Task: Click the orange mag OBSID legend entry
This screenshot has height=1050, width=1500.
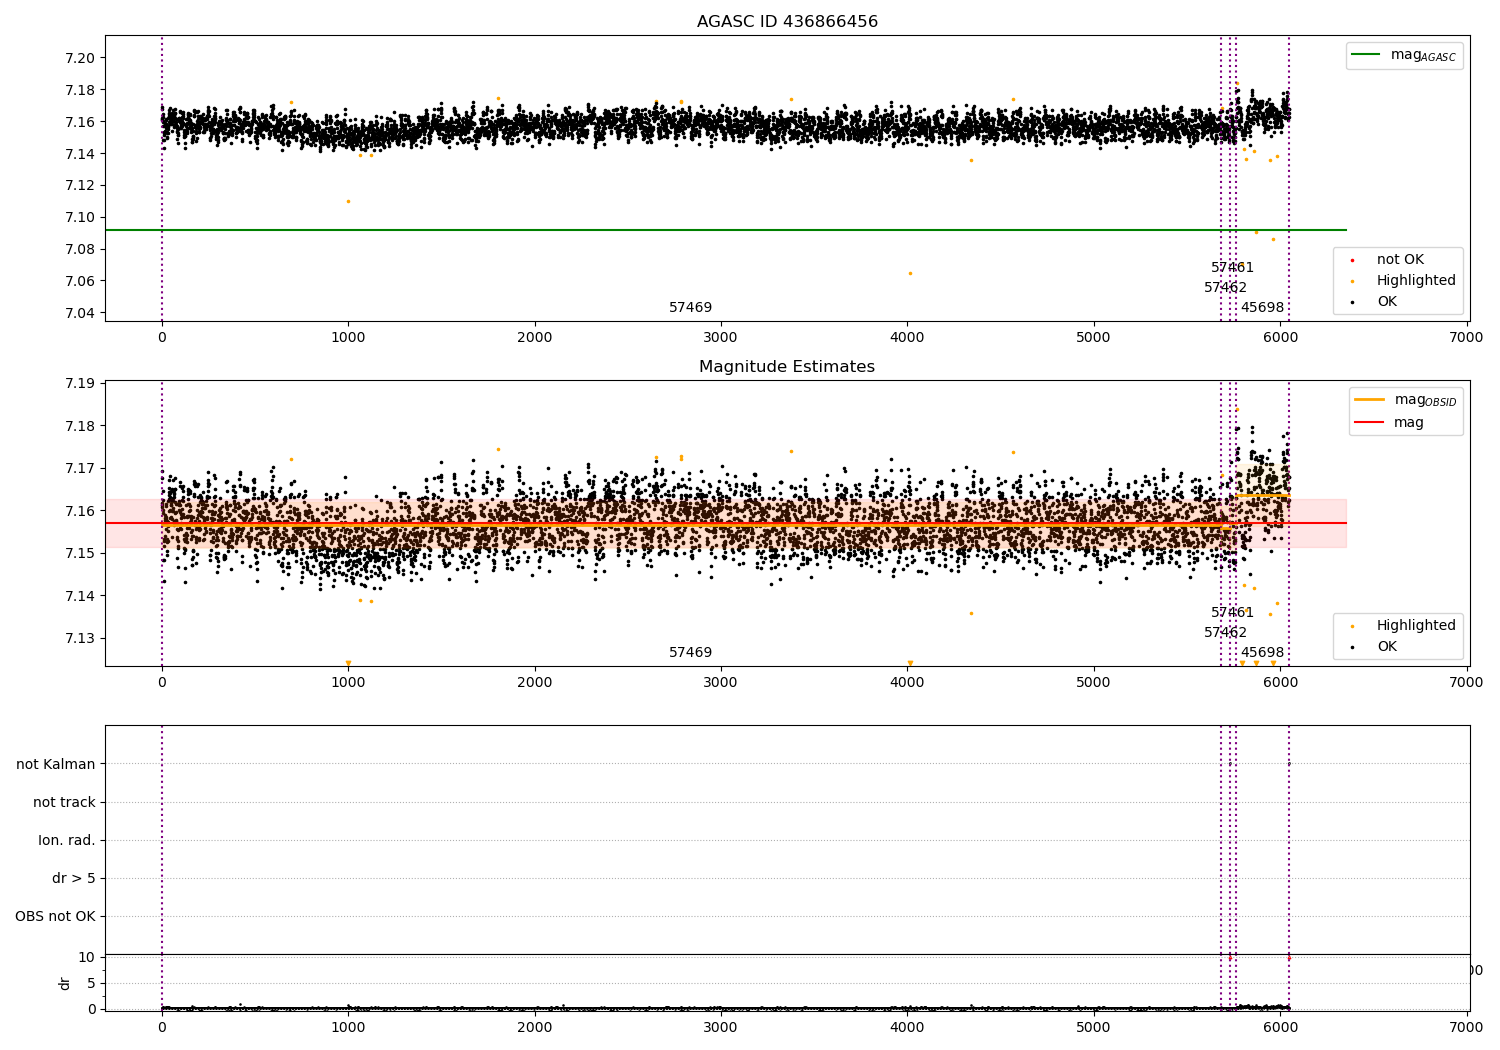Action: click(1370, 400)
